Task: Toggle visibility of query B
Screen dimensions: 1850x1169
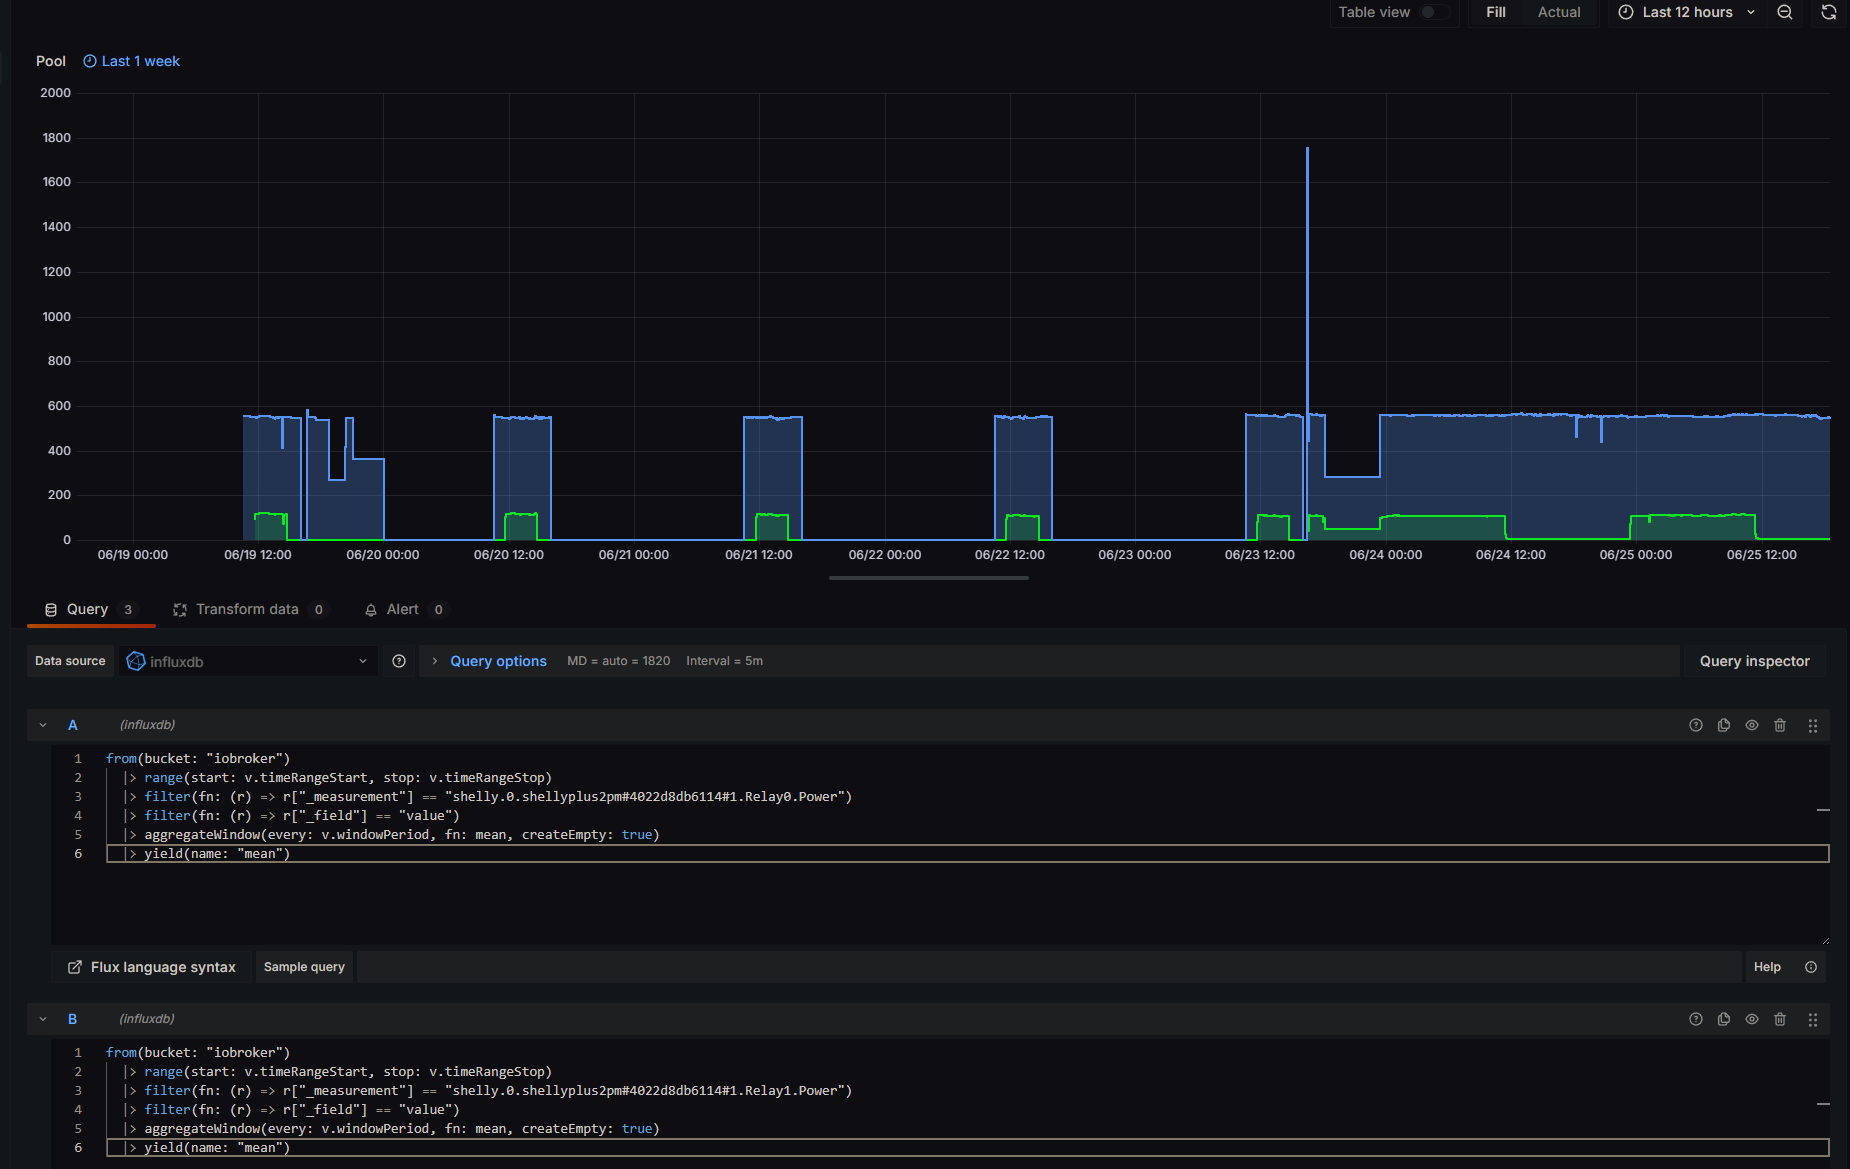Action: (x=1752, y=1019)
